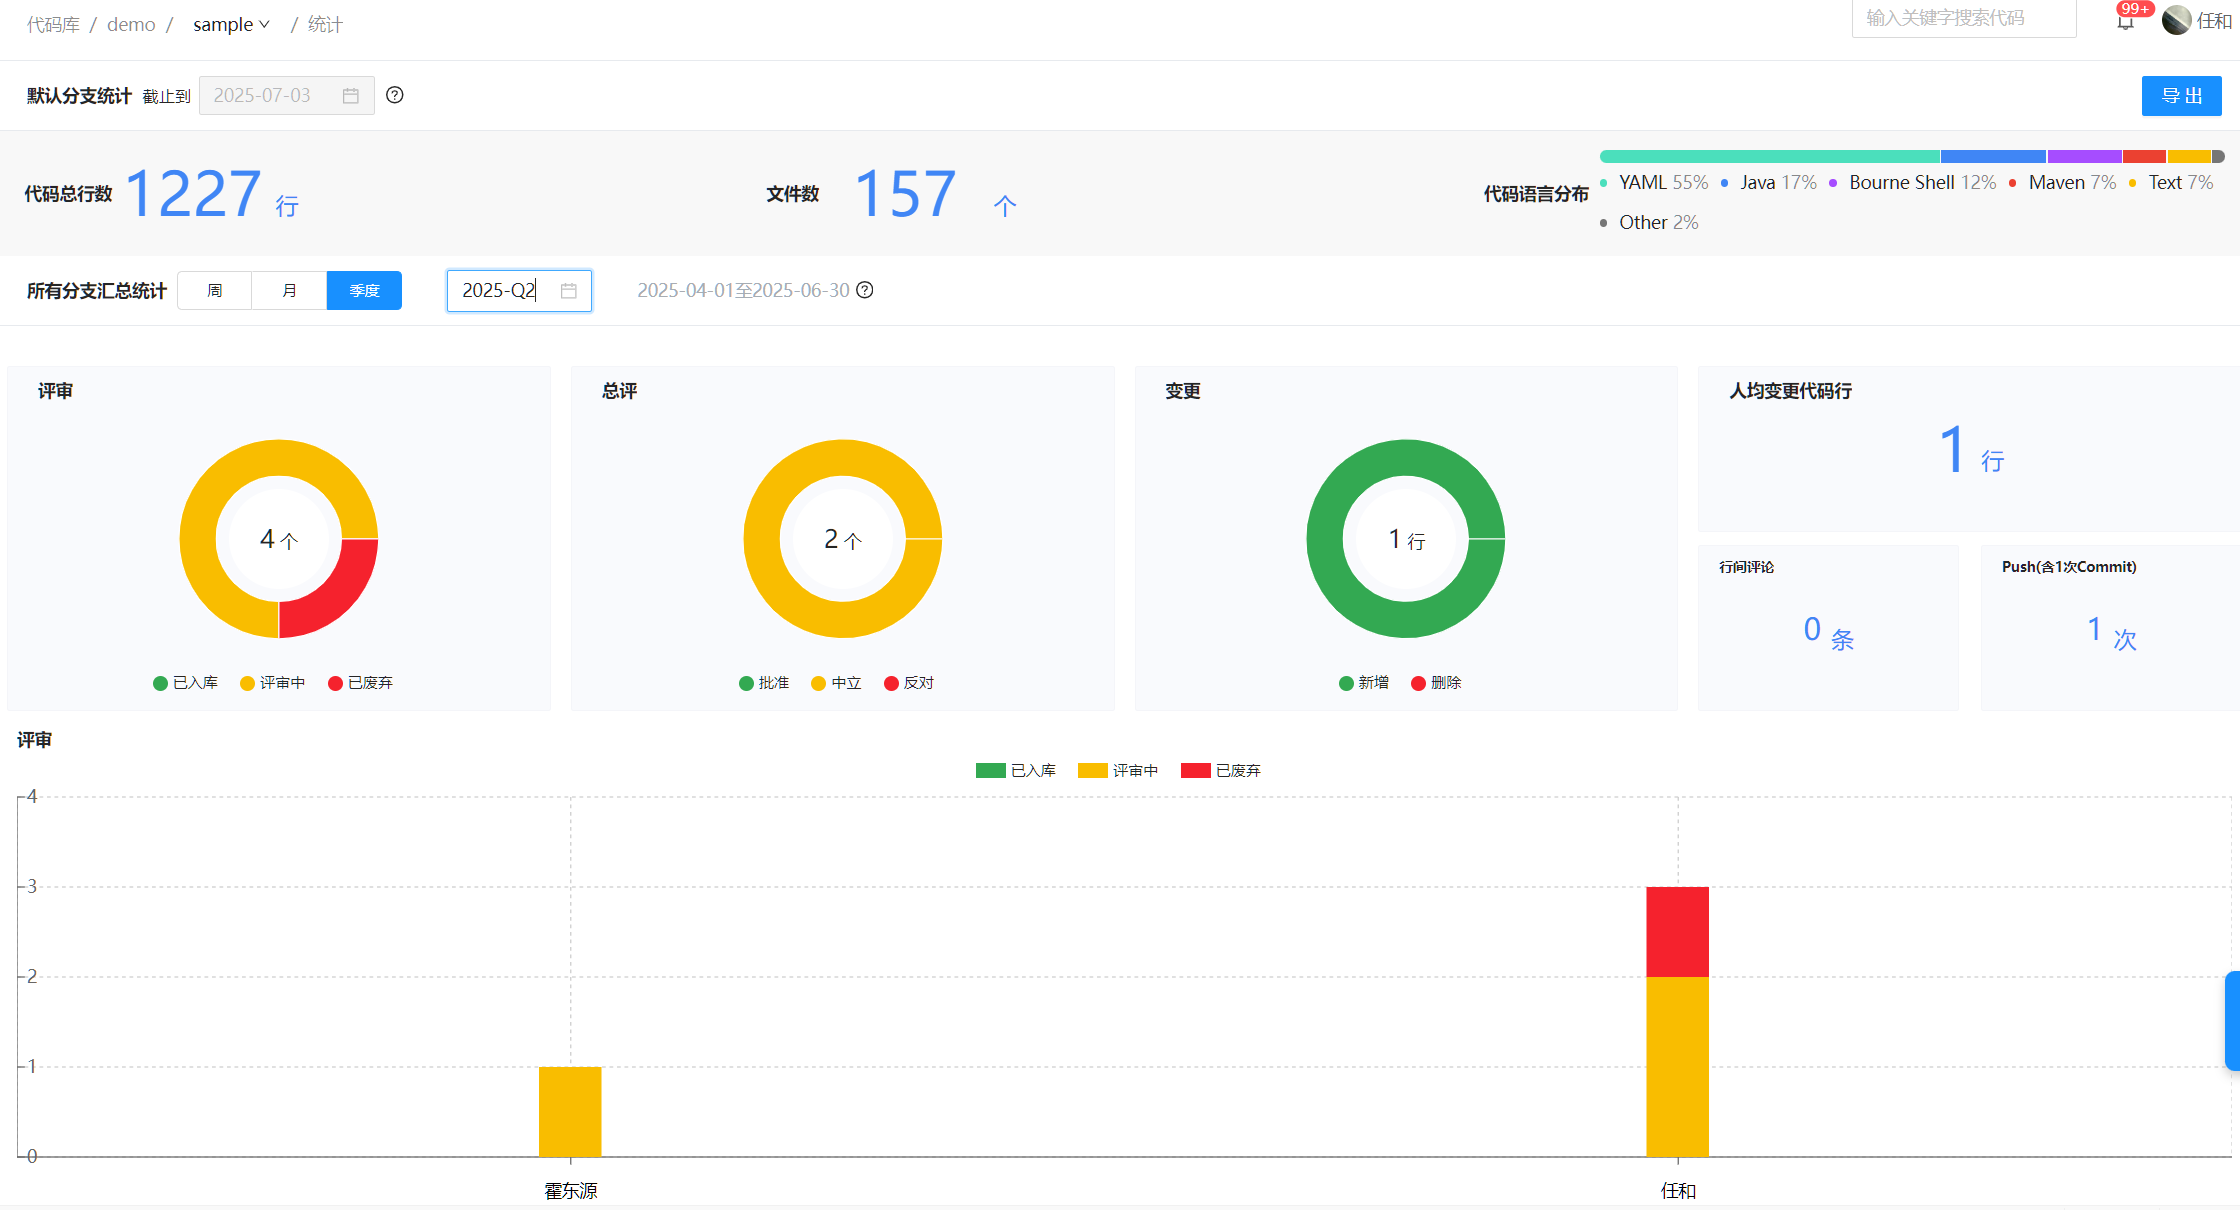Click calendar icon in 2025-07-03 field
Screen dimensions: 2240x1210
pos(351,96)
